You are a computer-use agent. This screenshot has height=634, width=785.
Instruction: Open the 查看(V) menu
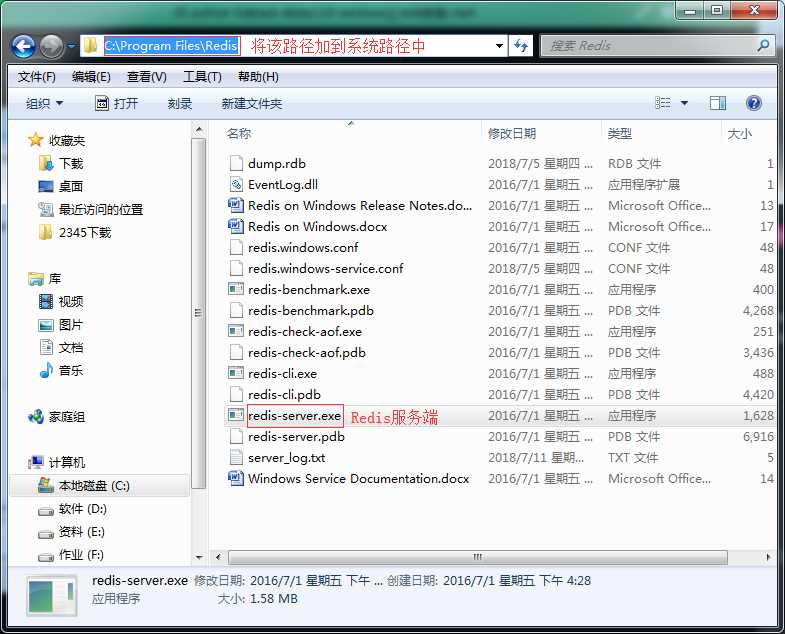[147, 77]
